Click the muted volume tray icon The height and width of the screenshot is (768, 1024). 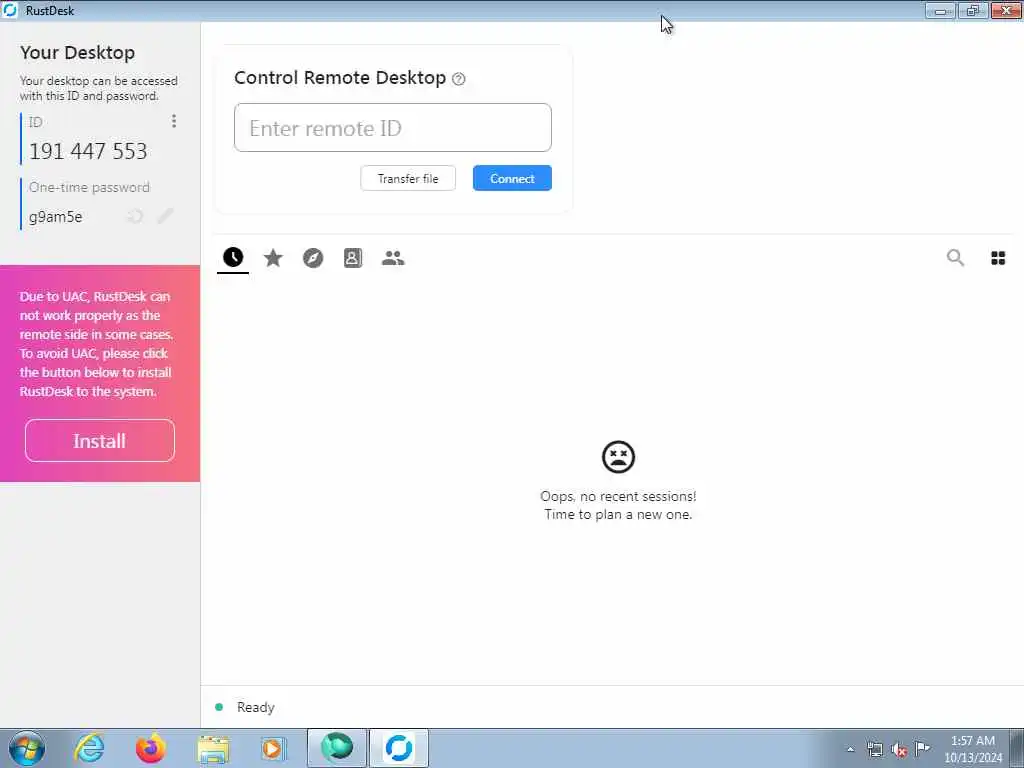coord(899,750)
